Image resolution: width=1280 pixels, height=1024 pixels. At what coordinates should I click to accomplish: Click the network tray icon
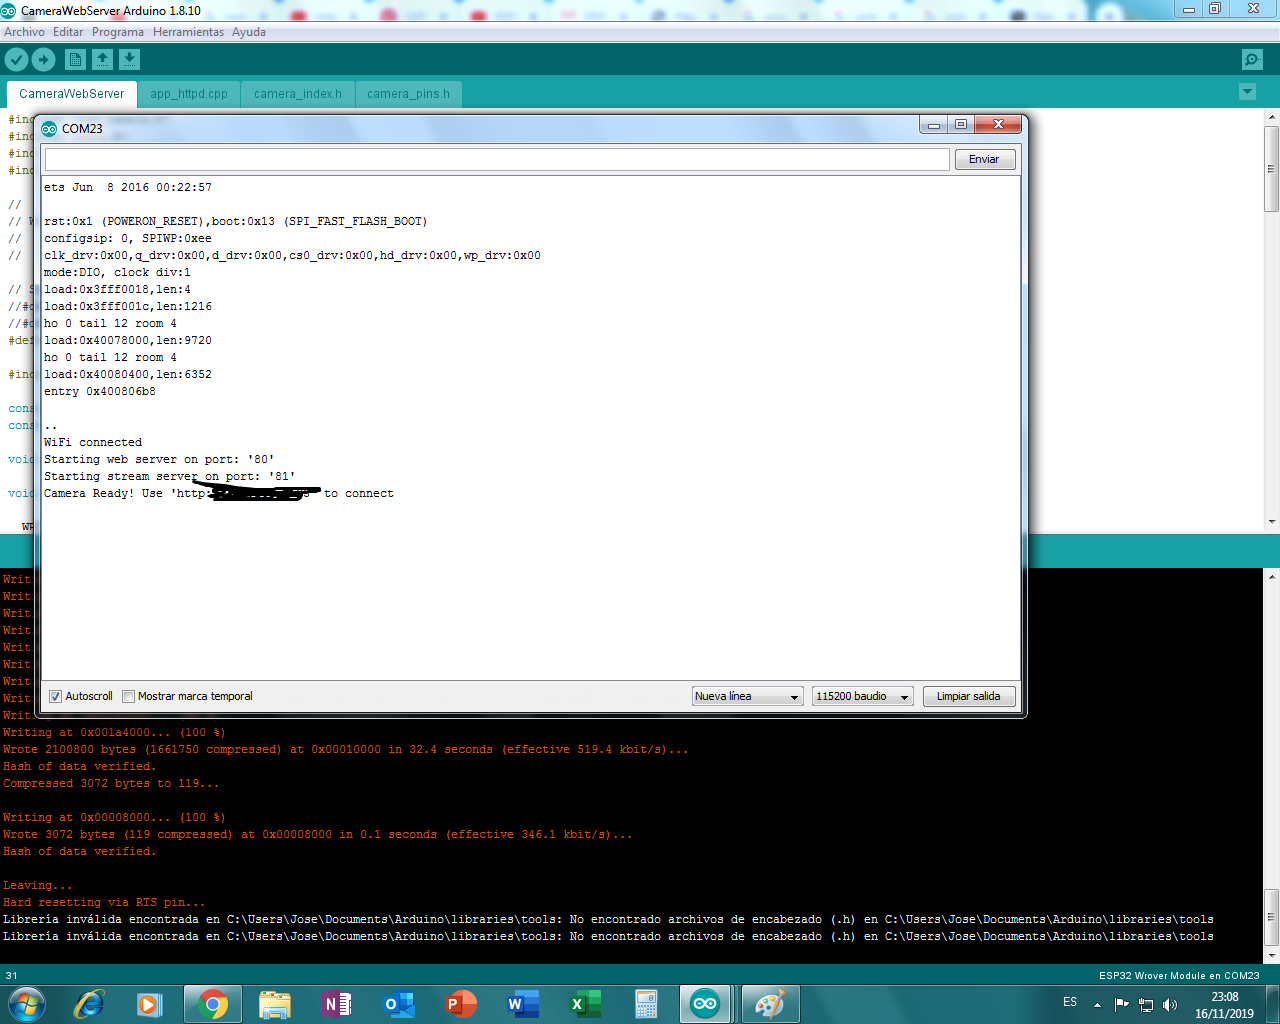pyautogui.click(x=1146, y=1005)
